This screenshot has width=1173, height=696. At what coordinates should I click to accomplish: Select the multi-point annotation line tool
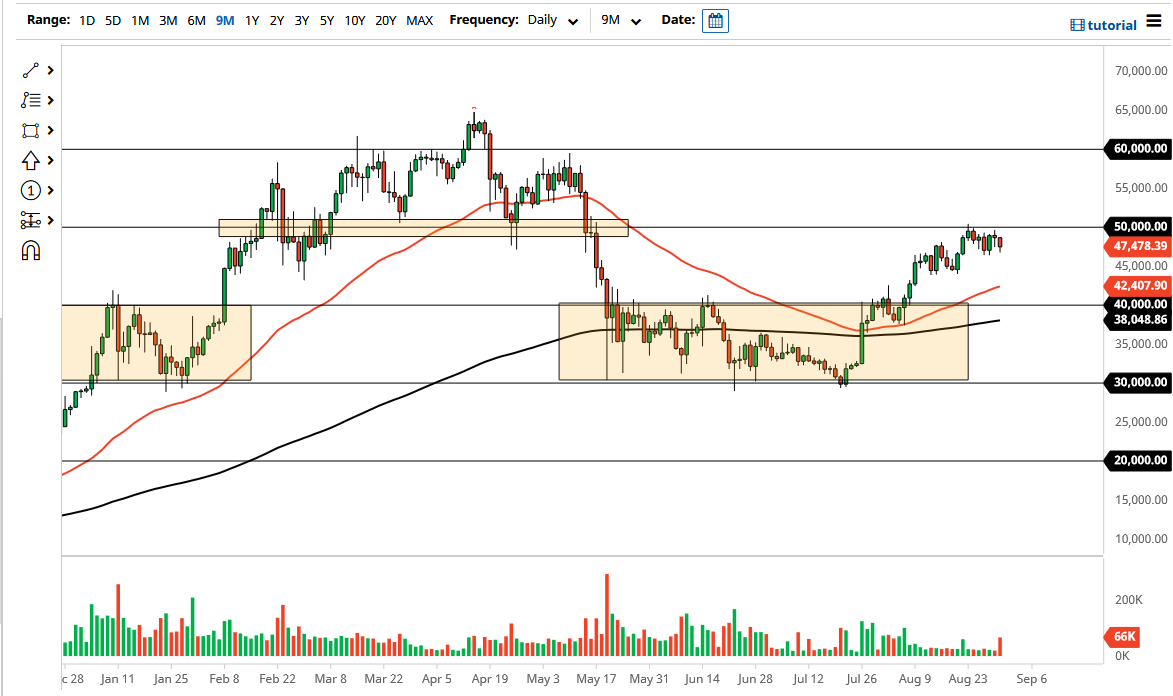29,100
